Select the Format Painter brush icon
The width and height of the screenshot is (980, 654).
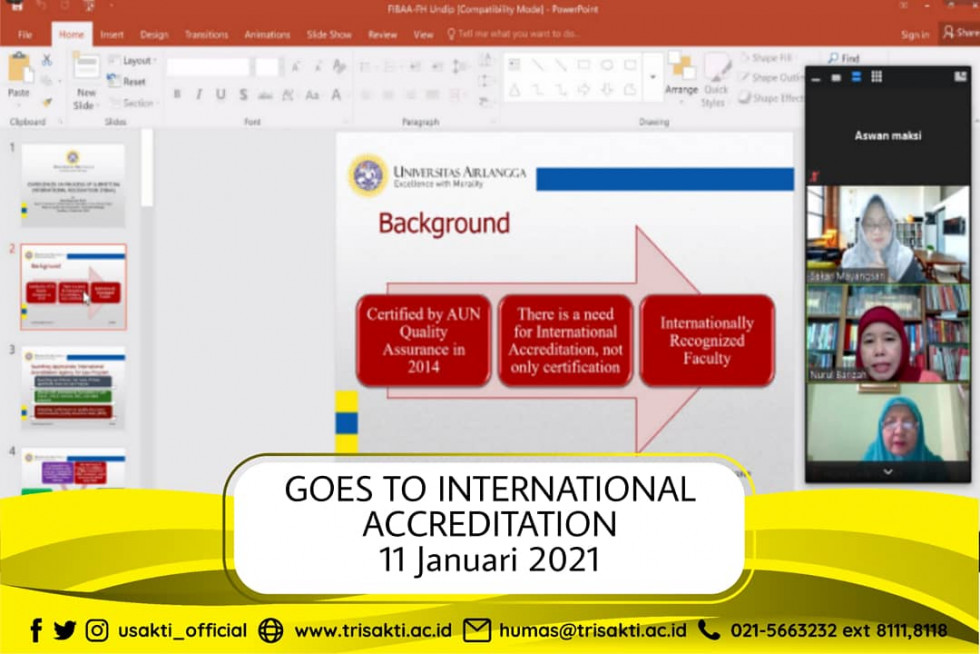pyautogui.click(x=47, y=102)
